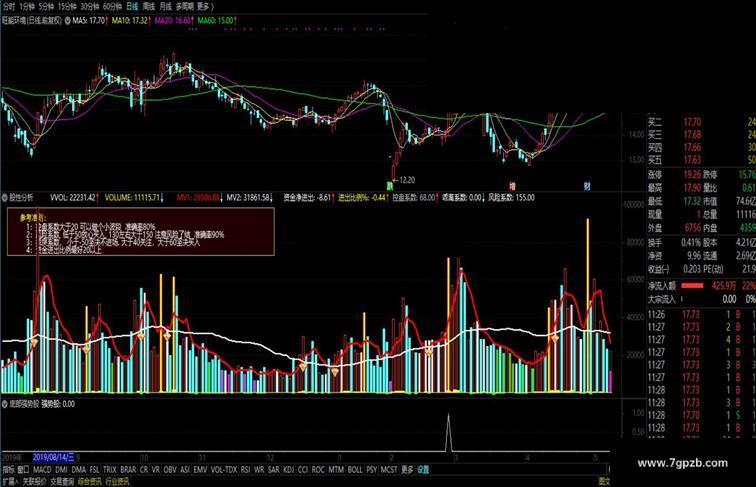This screenshot has width=756, height=487.
Task: Click the round icon beside 股性分析 indicator
Action: coord(5,197)
